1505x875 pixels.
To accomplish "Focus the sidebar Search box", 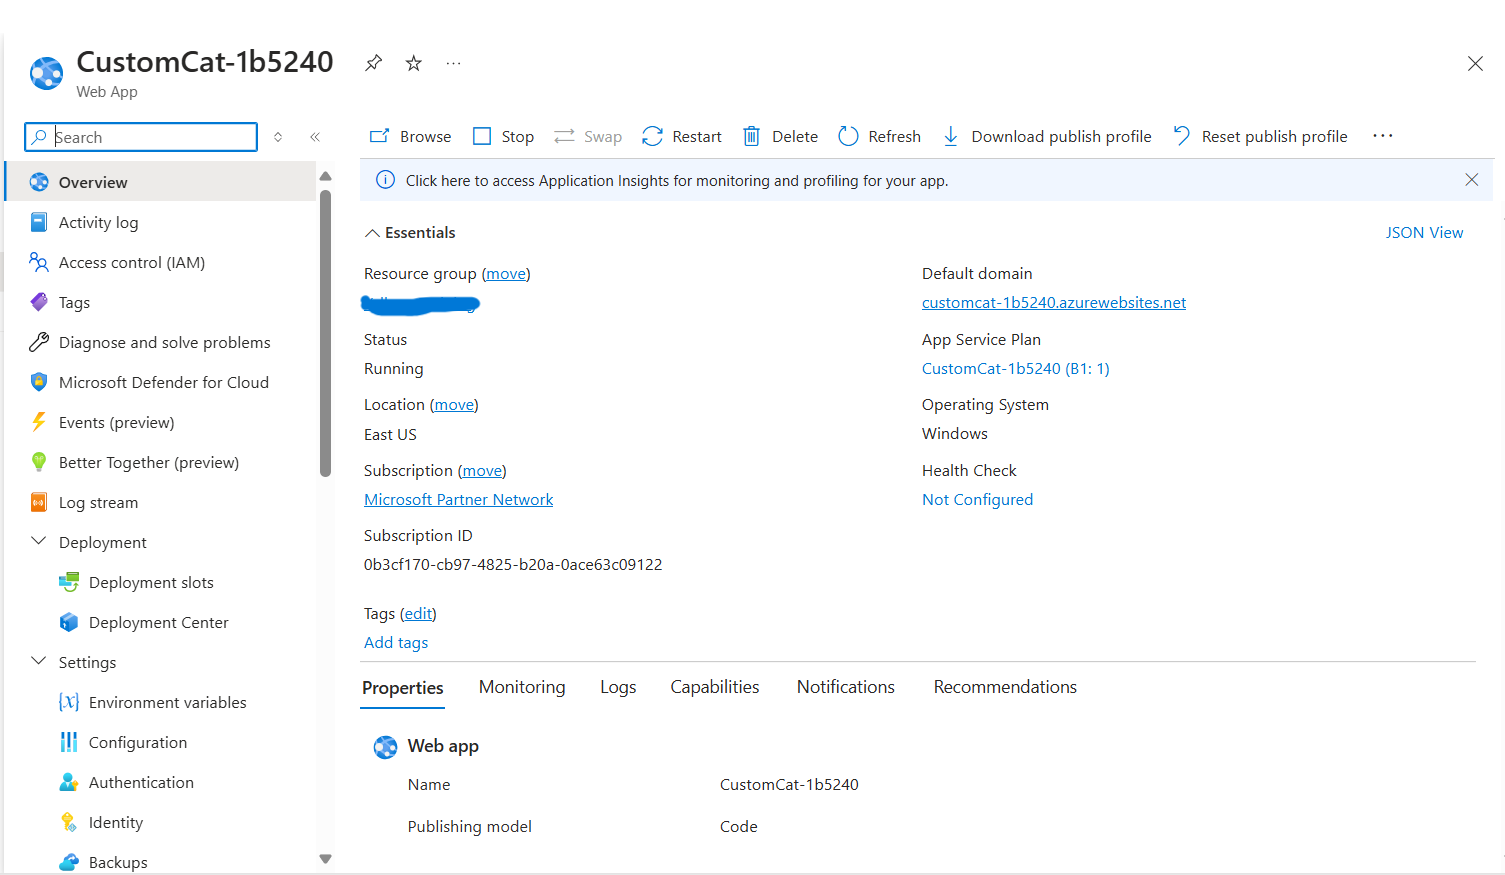I will coord(141,137).
